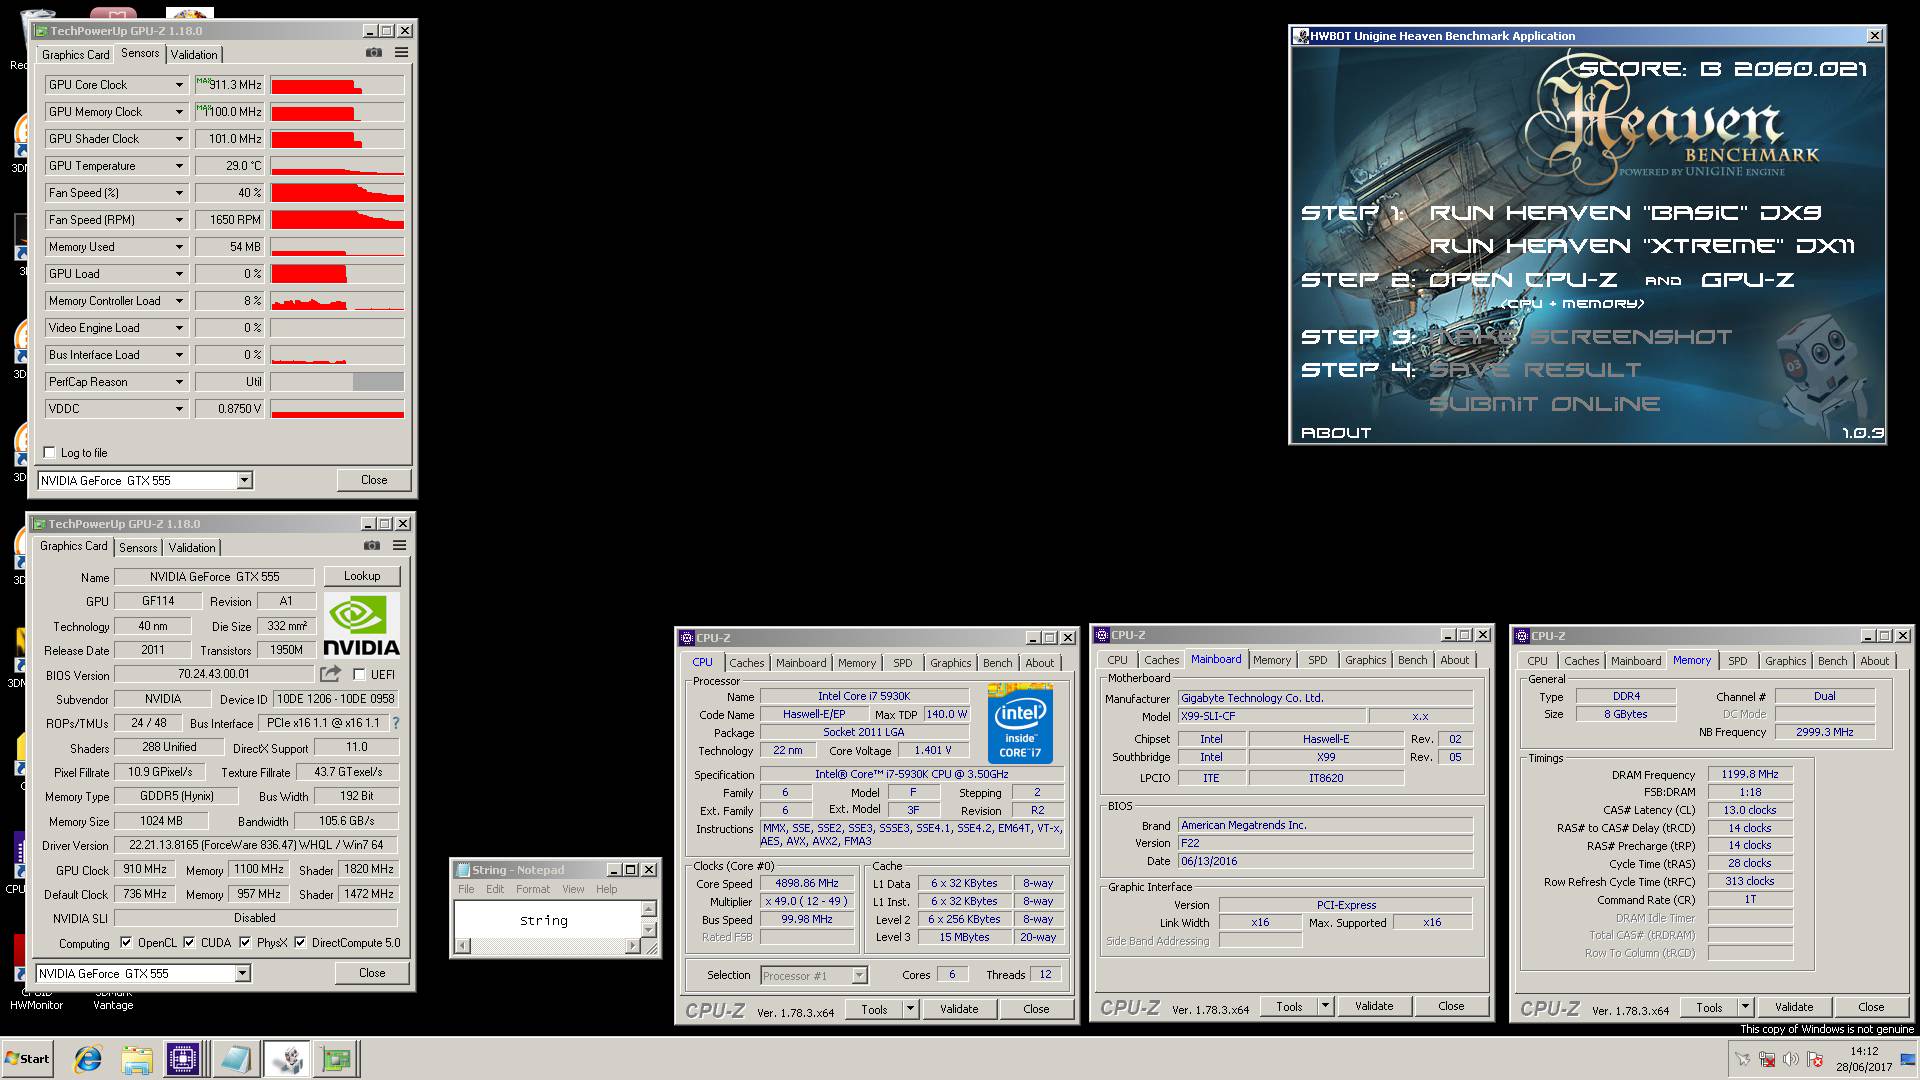The image size is (1920, 1080).
Task: Open the Tools dropdown arrow in CPU-Z CPU window
Action: [910, 1009]
